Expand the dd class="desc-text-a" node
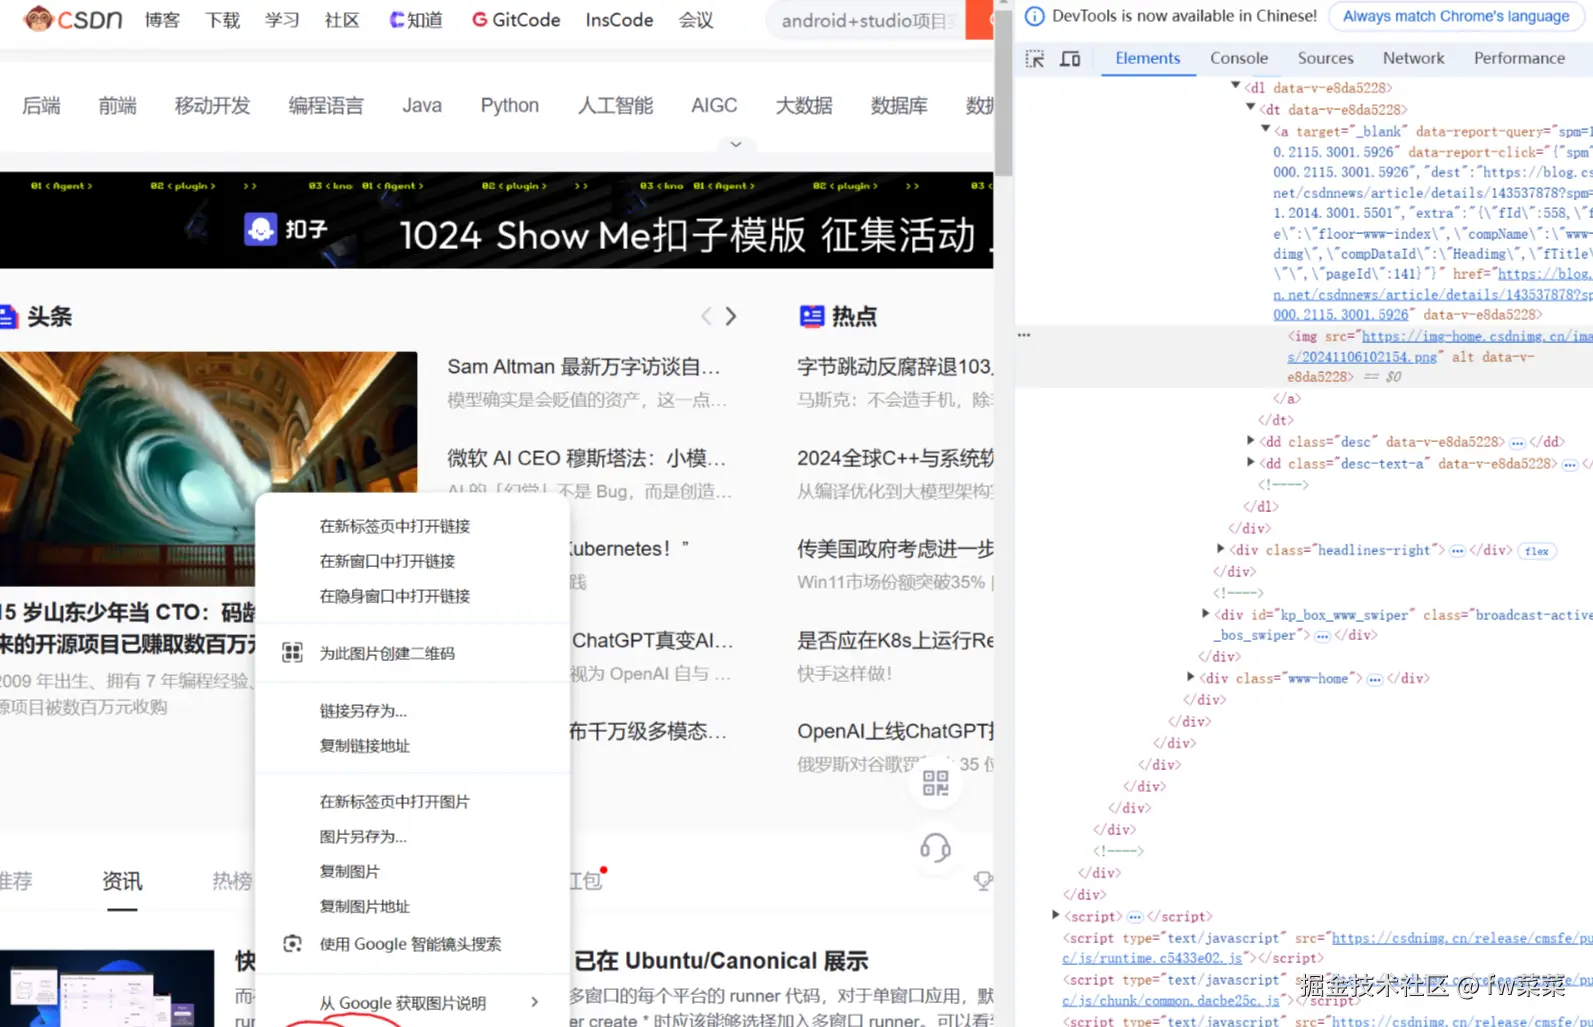 1251,462
